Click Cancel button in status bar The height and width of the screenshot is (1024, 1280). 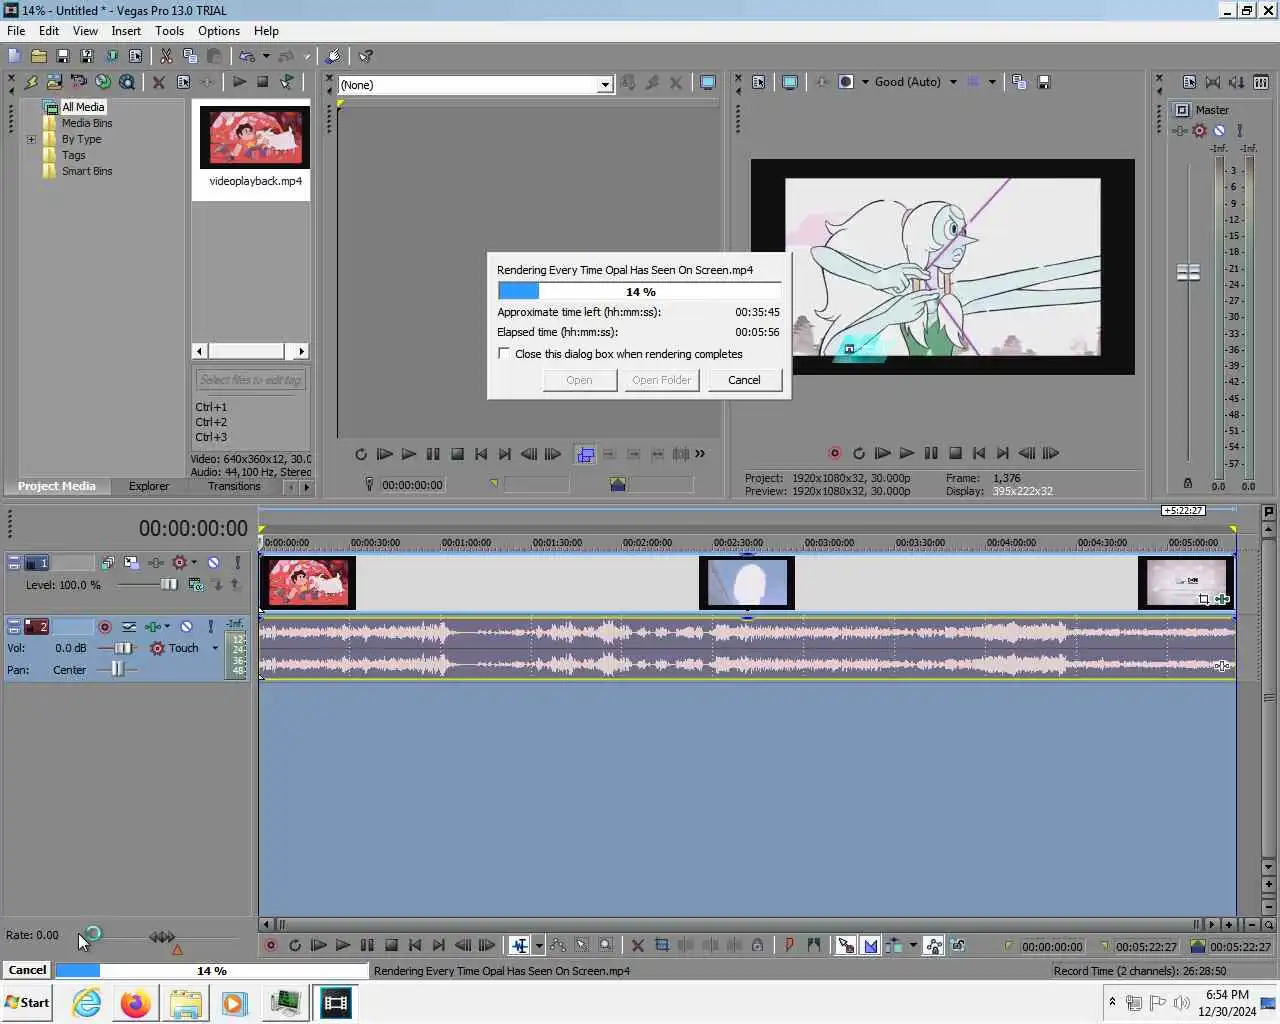click(x=27, y=970)
